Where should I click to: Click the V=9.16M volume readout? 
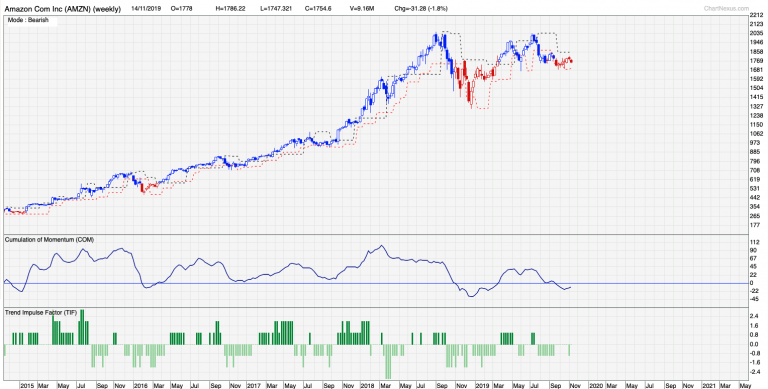363,8
